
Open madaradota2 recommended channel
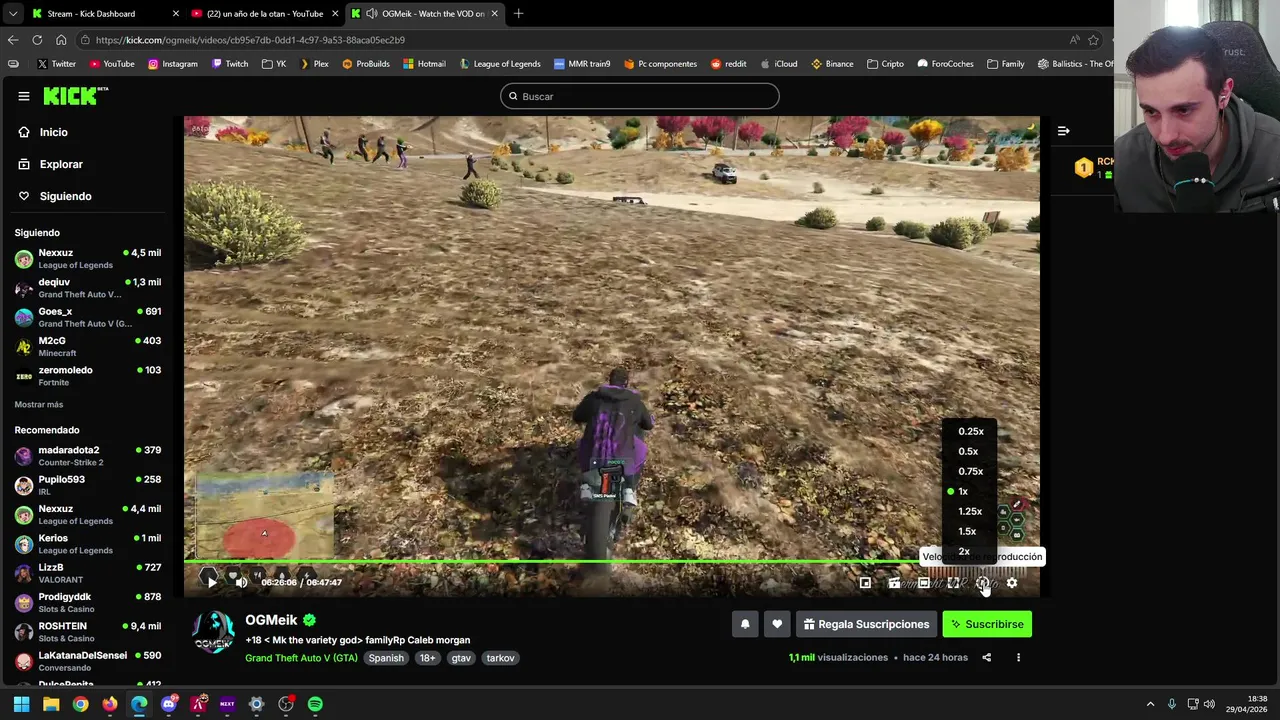tap(88, 456)
